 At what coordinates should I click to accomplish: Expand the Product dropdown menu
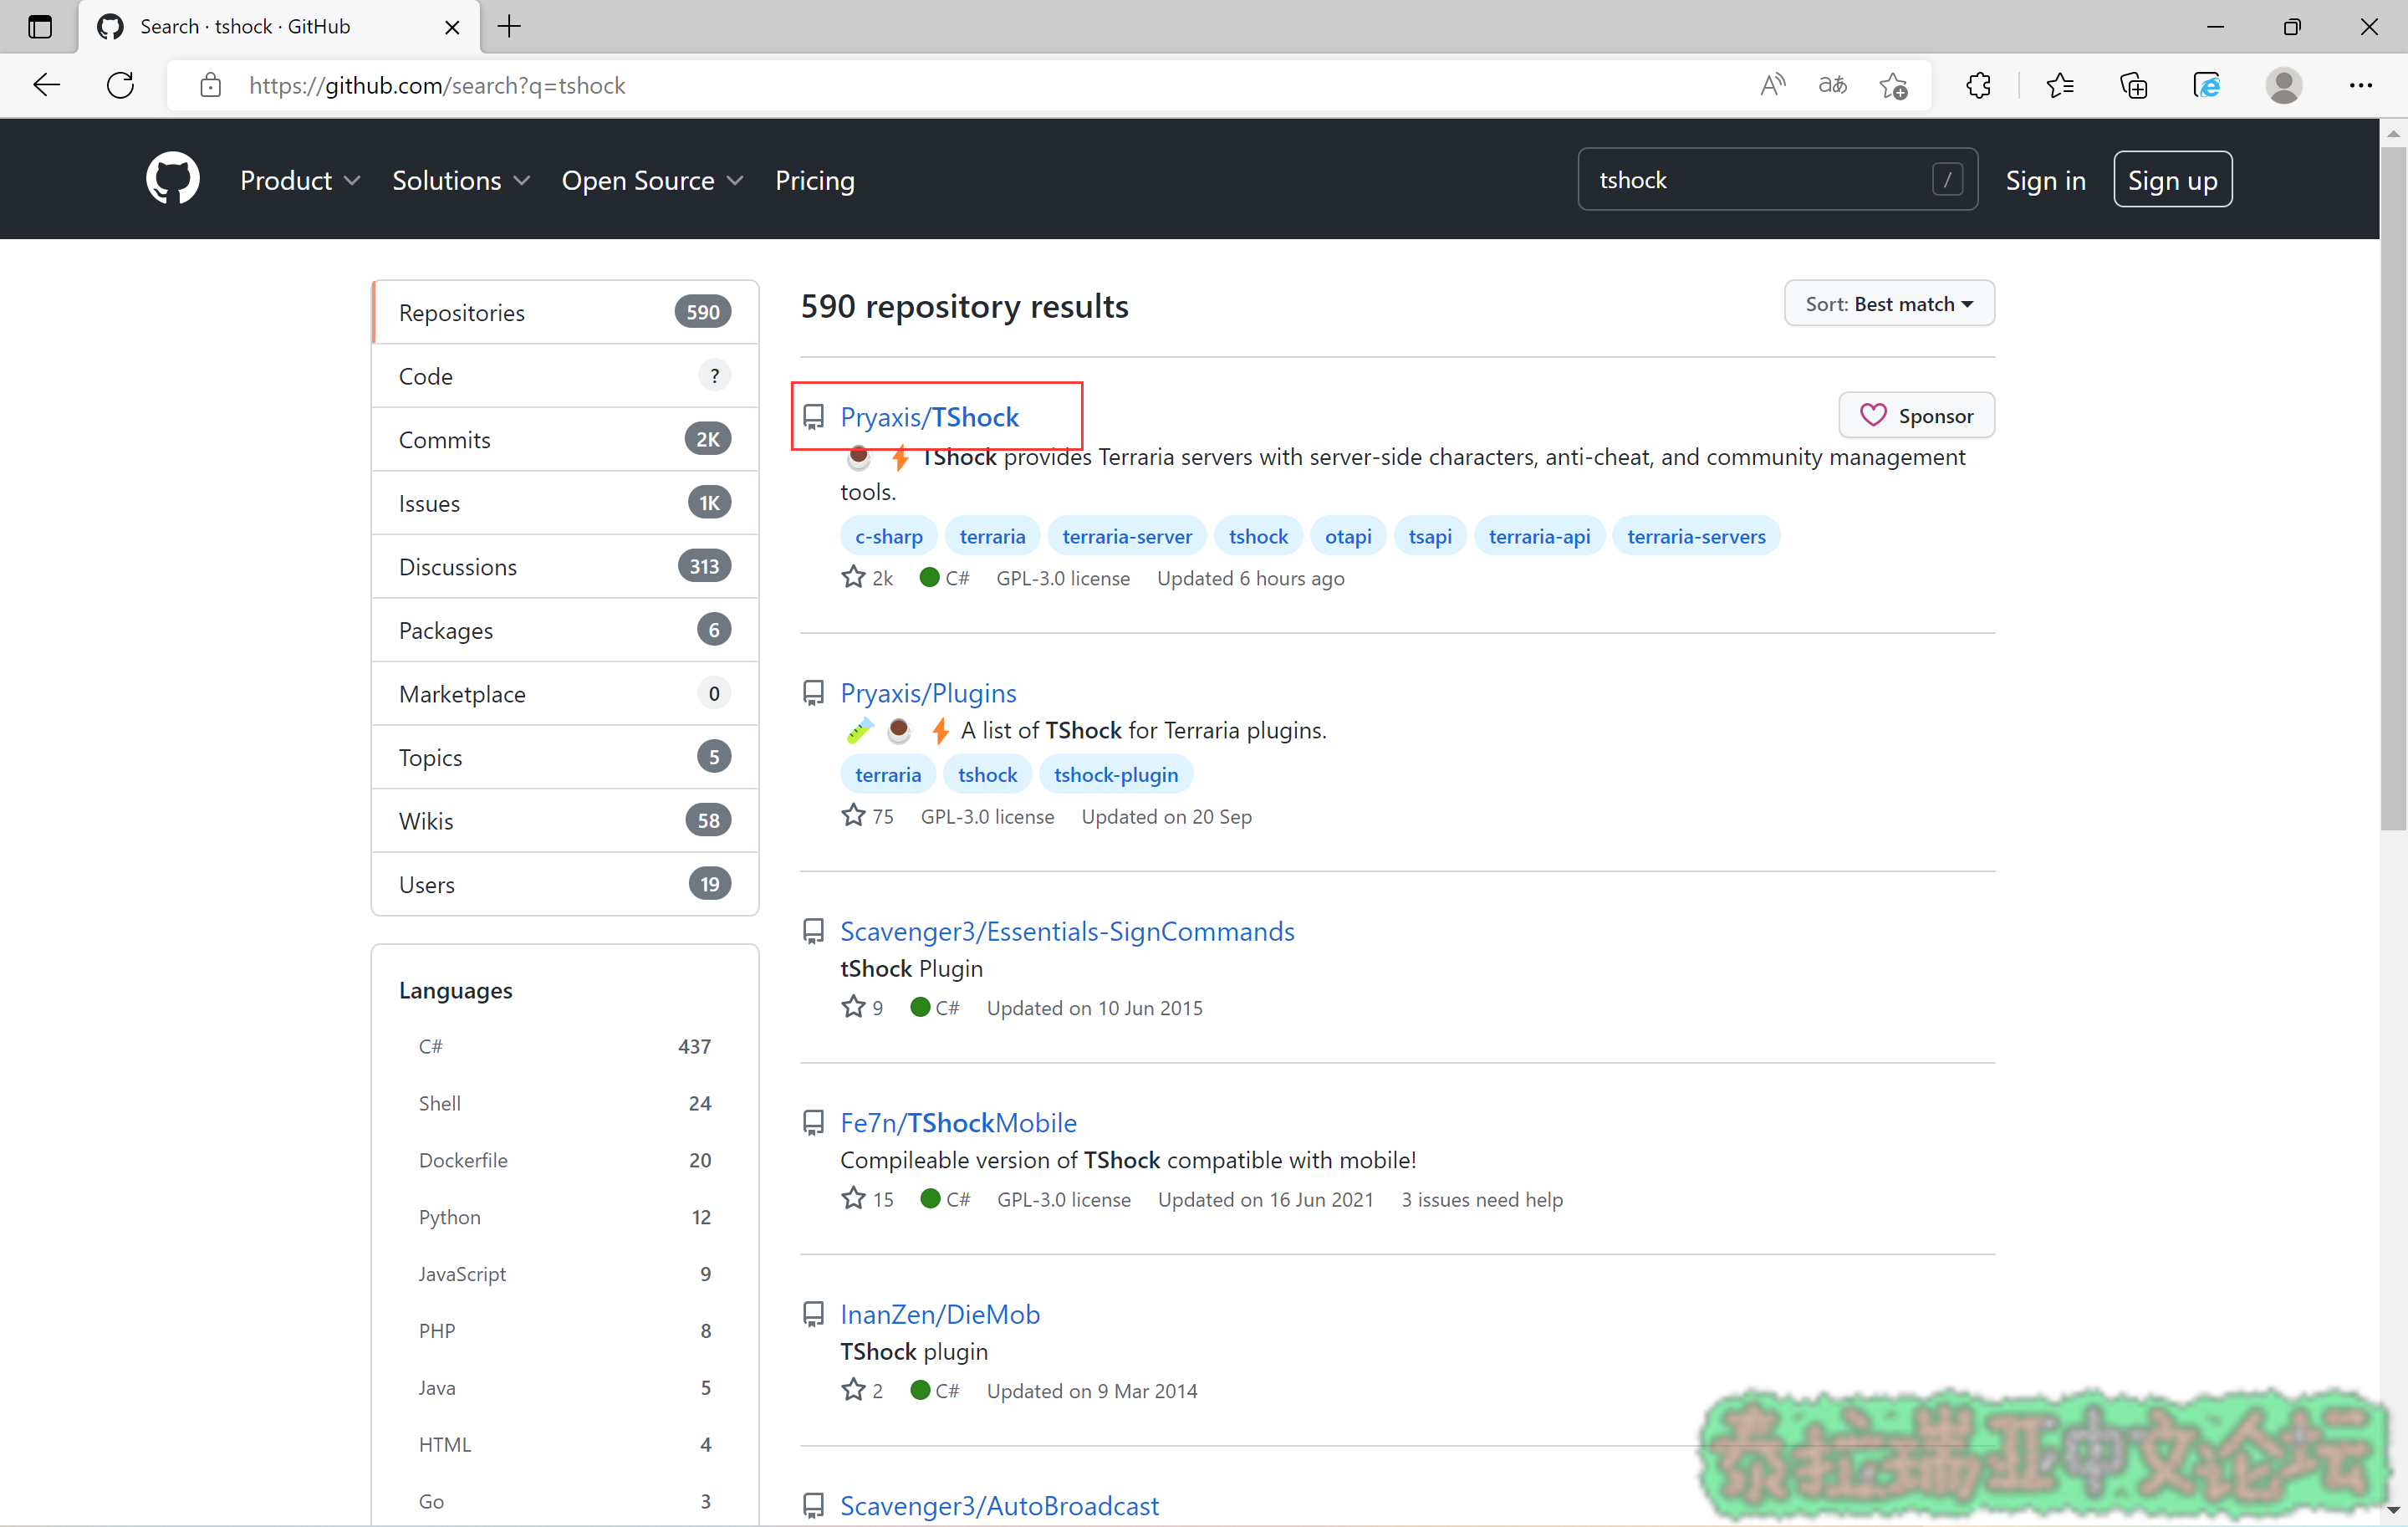point(300,180)
